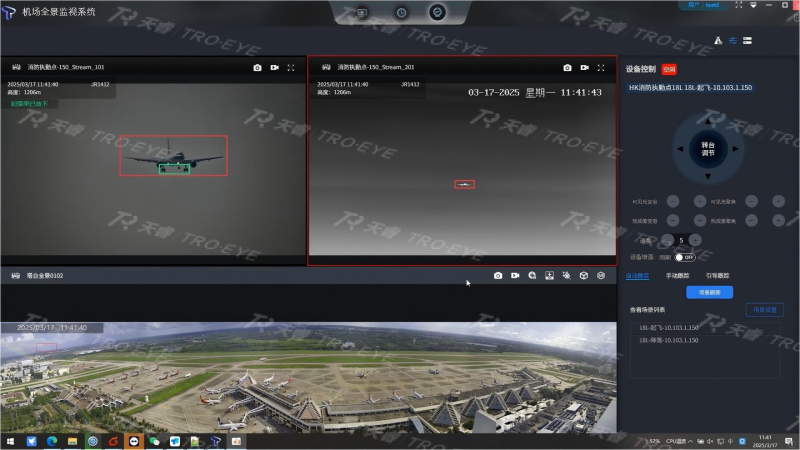Viewport: 800px width, 450px height.
Task: Open the Windows Start menu
Action: pos(10,441)
